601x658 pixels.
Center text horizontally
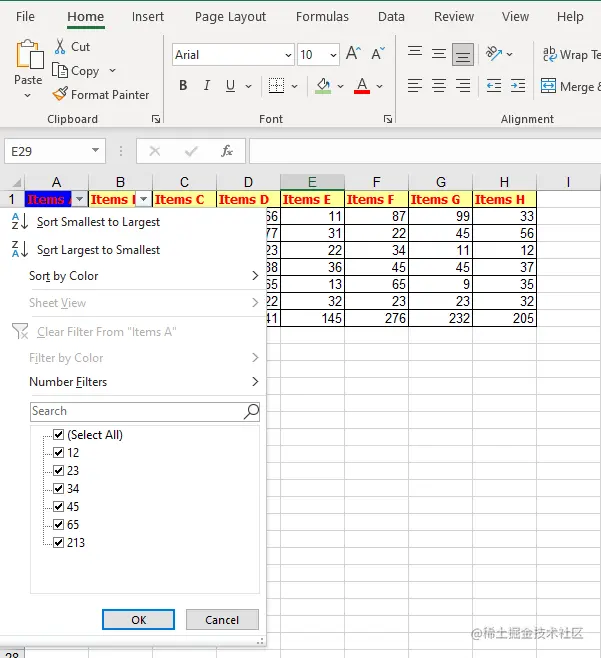tap(439, 86)
